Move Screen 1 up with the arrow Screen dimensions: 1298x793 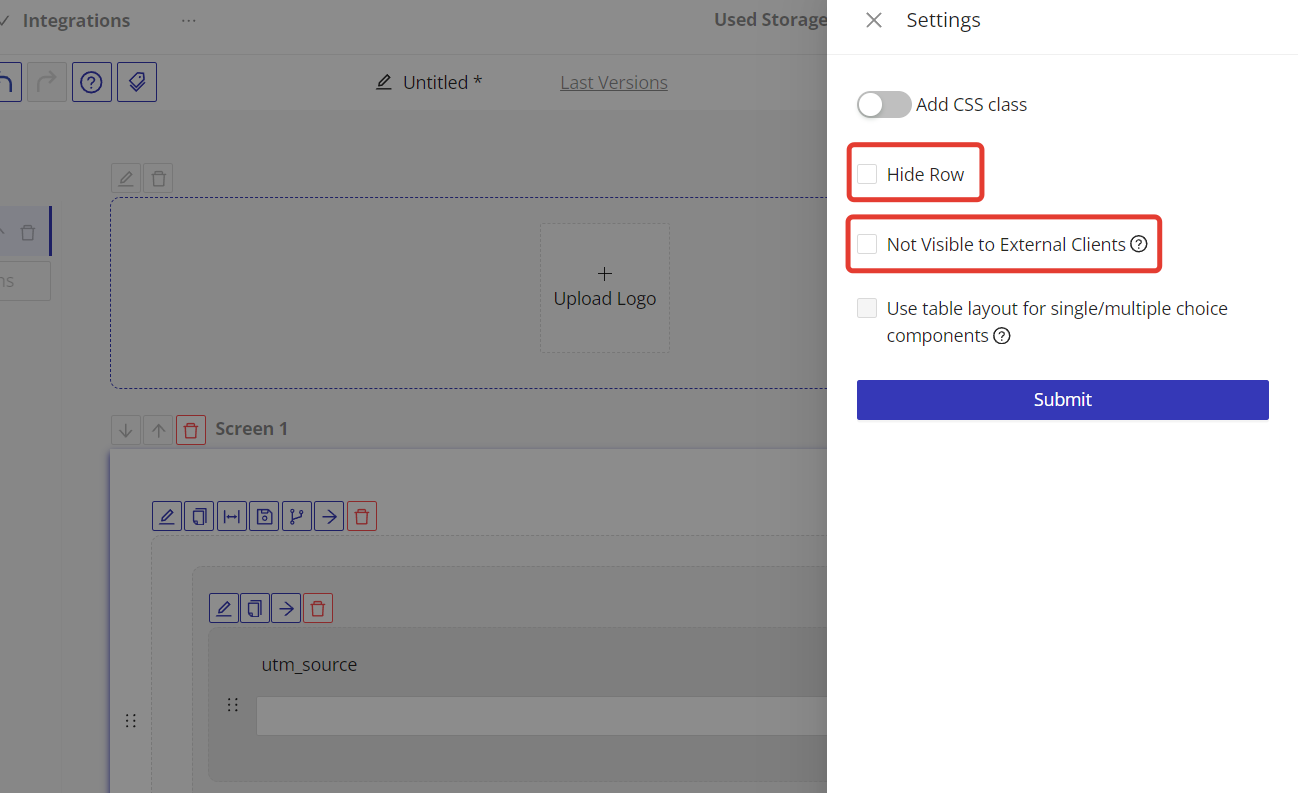point(158,431)
